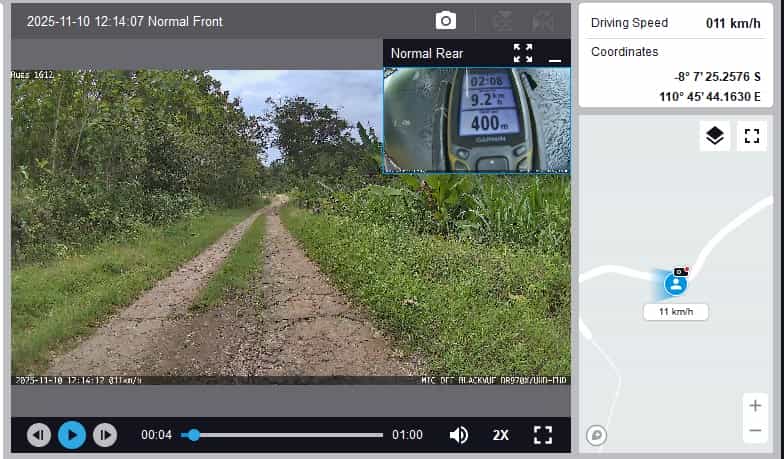Click the vehicle marker on the map
Screen dimensions: 784x459
pos(677,284)
